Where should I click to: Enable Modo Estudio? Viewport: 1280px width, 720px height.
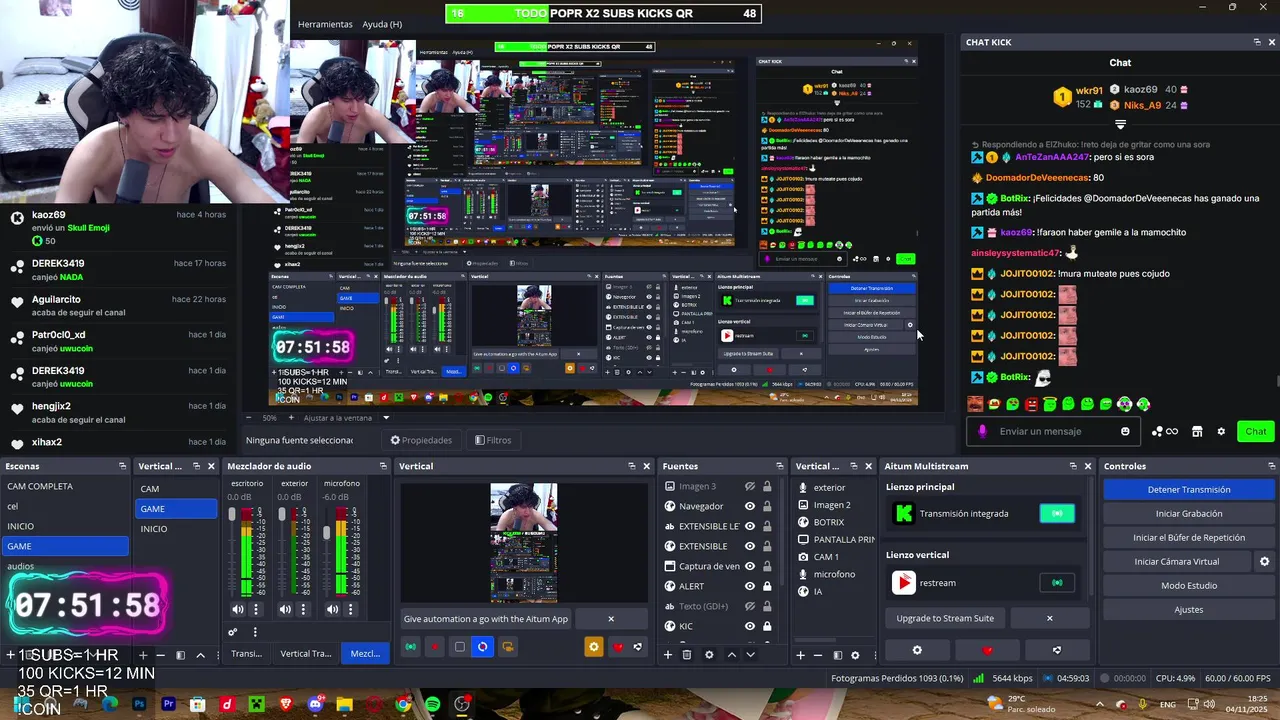(1189, 585)
